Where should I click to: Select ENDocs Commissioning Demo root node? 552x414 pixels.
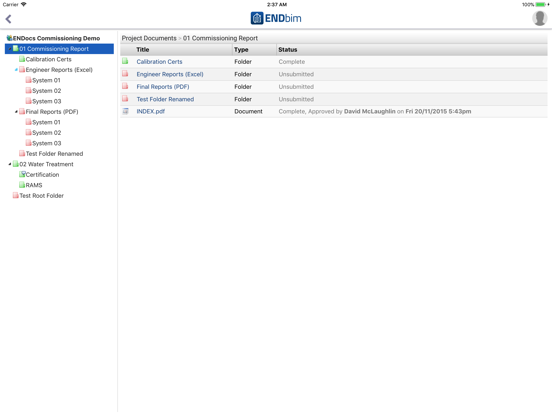click(56, 38)
